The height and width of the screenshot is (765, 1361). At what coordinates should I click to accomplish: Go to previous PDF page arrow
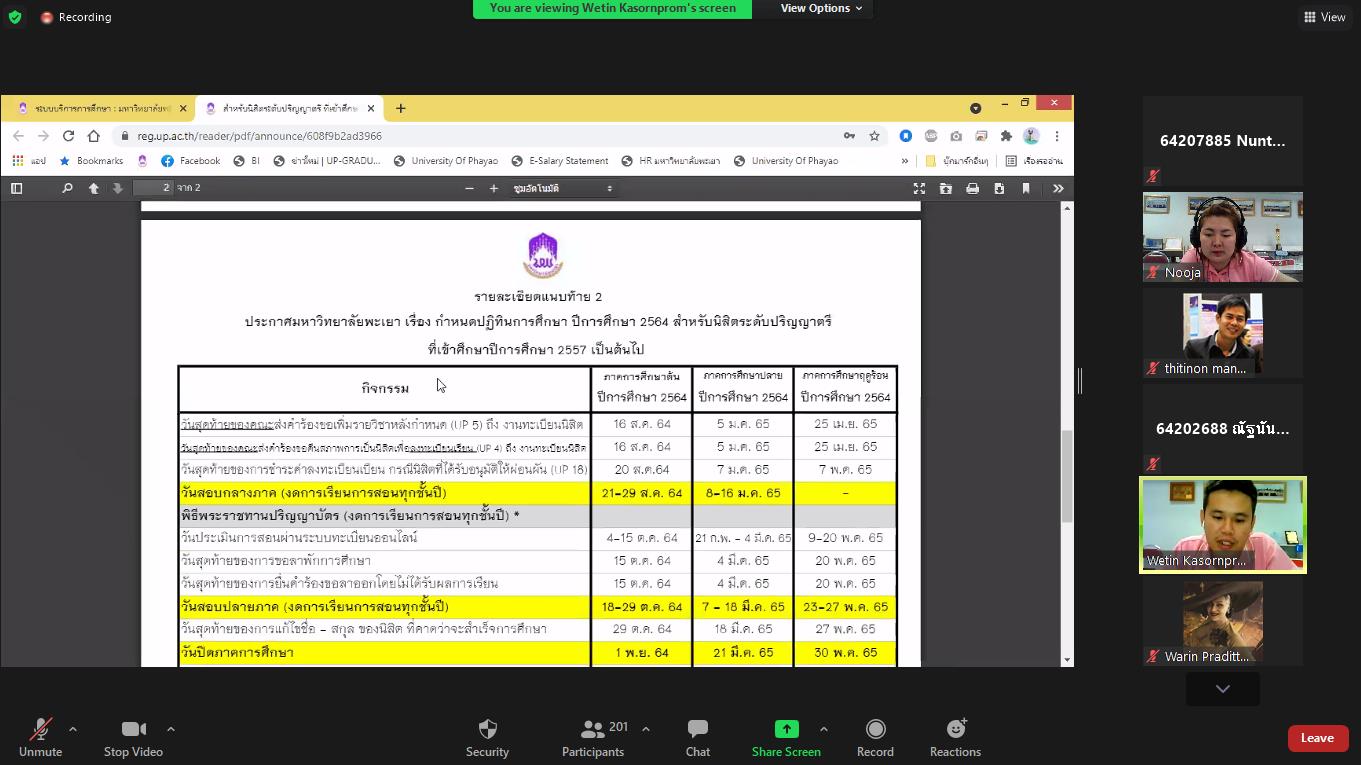pos(93,188)
